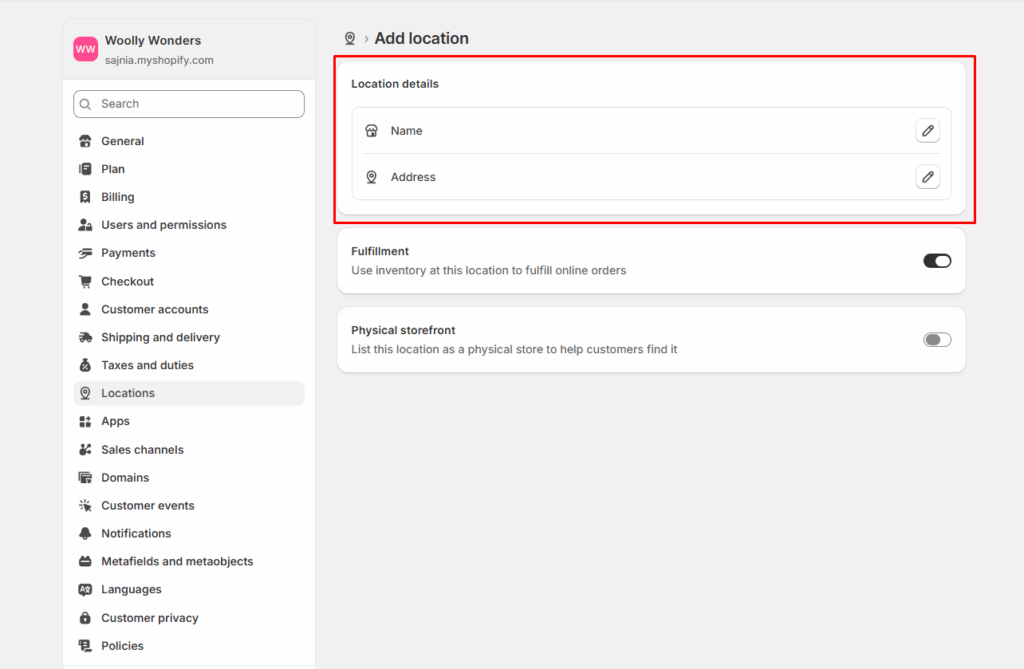Viewport: 1024px width, 669px height.
Task: Select Locations in the sidebar
Action: coord(128,393)
